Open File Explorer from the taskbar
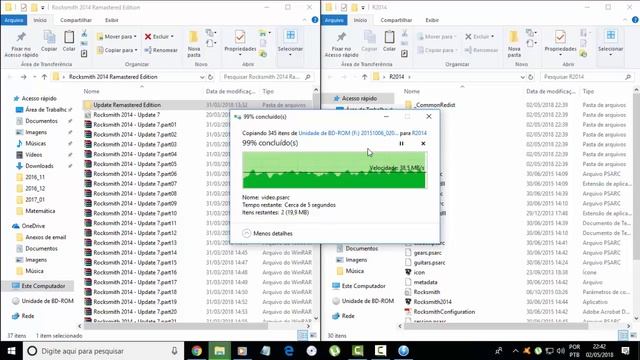The height and width of the screenshot is (360, 640). tap(220, 351)
